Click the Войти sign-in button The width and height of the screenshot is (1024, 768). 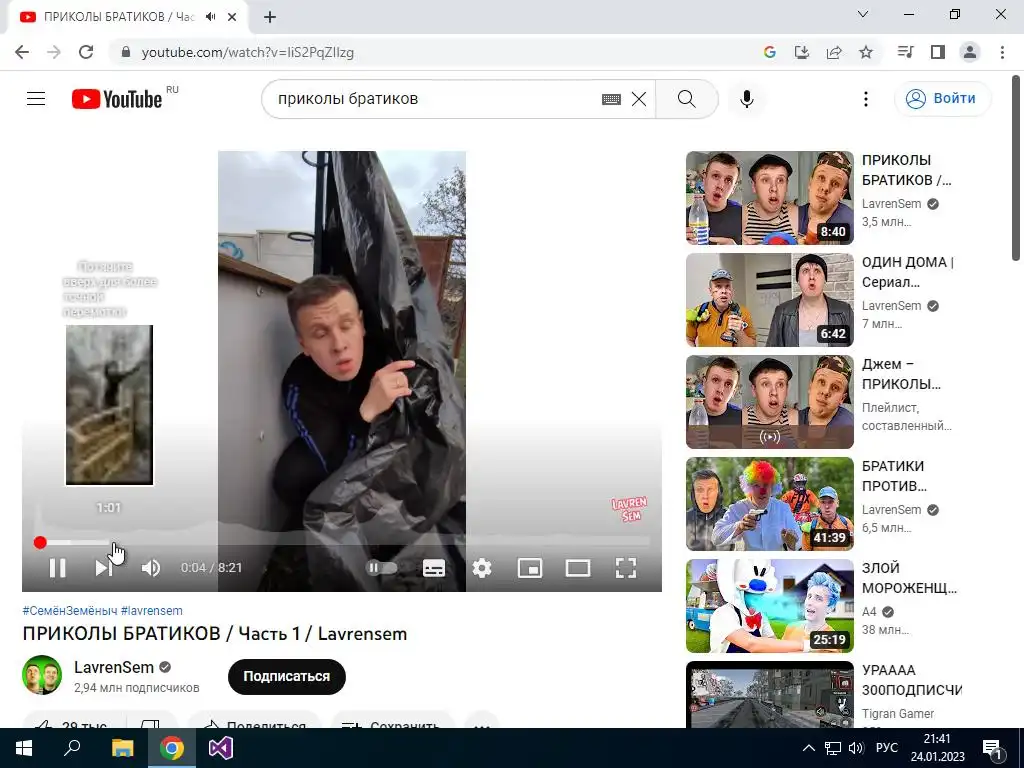point(942,99)
